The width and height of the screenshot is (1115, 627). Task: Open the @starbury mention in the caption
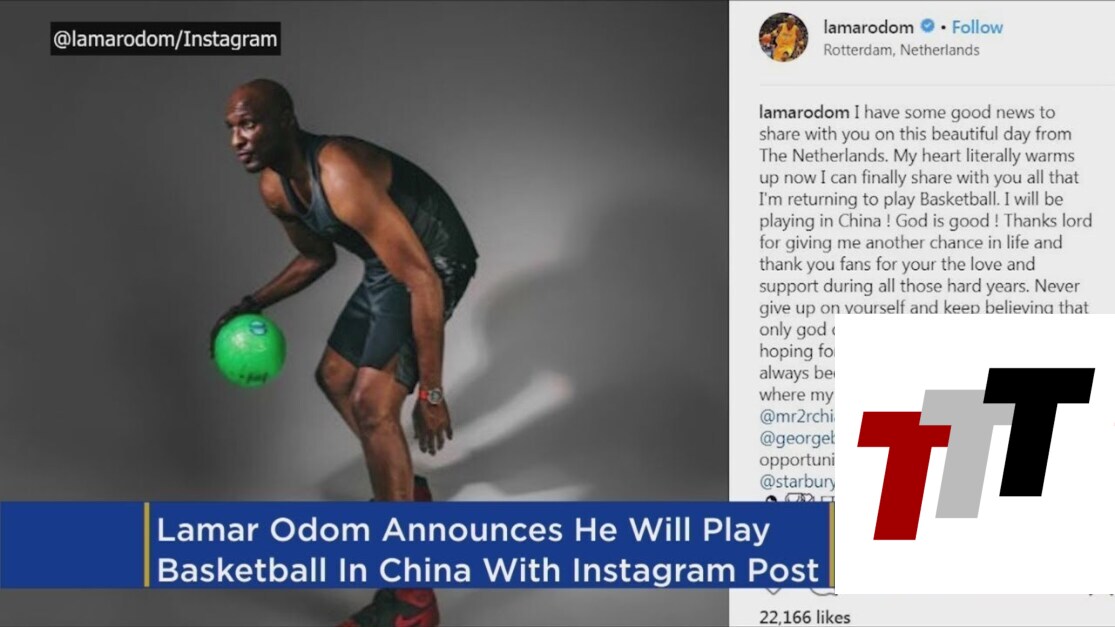[x=797, y=481]
